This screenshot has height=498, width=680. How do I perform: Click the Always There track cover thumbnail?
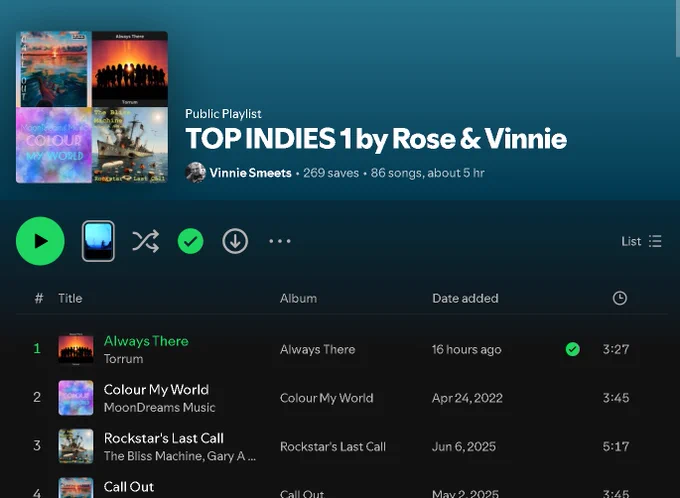click(x=76, y=349)
